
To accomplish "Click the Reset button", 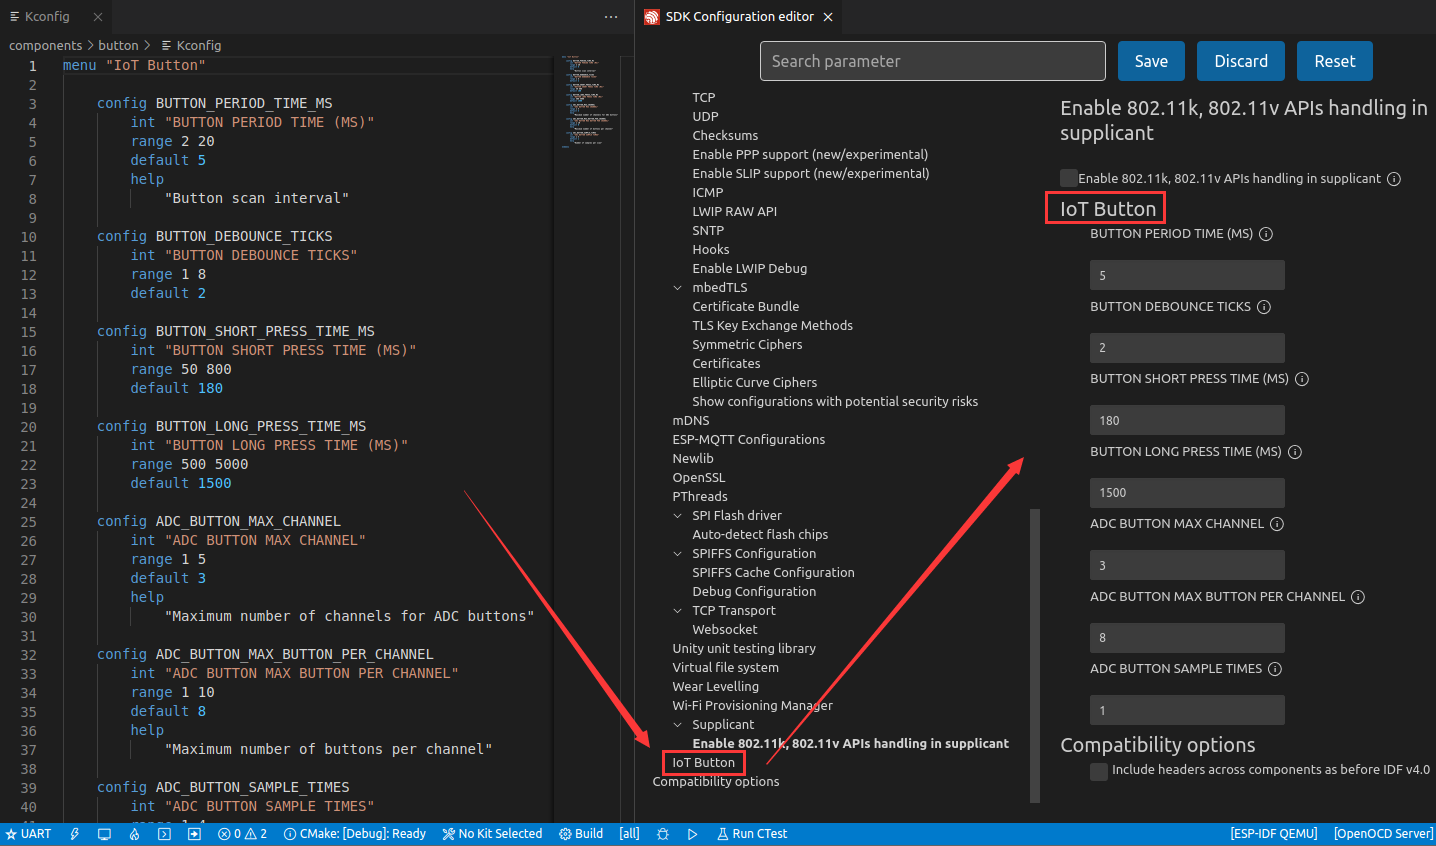I will tap(1335, 61).
